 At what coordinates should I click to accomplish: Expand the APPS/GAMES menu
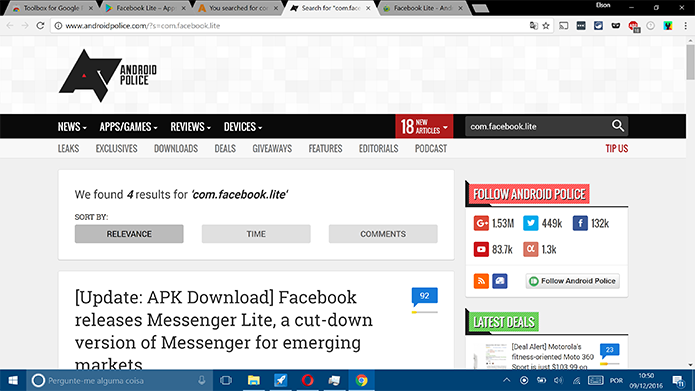tap(129, 127)
